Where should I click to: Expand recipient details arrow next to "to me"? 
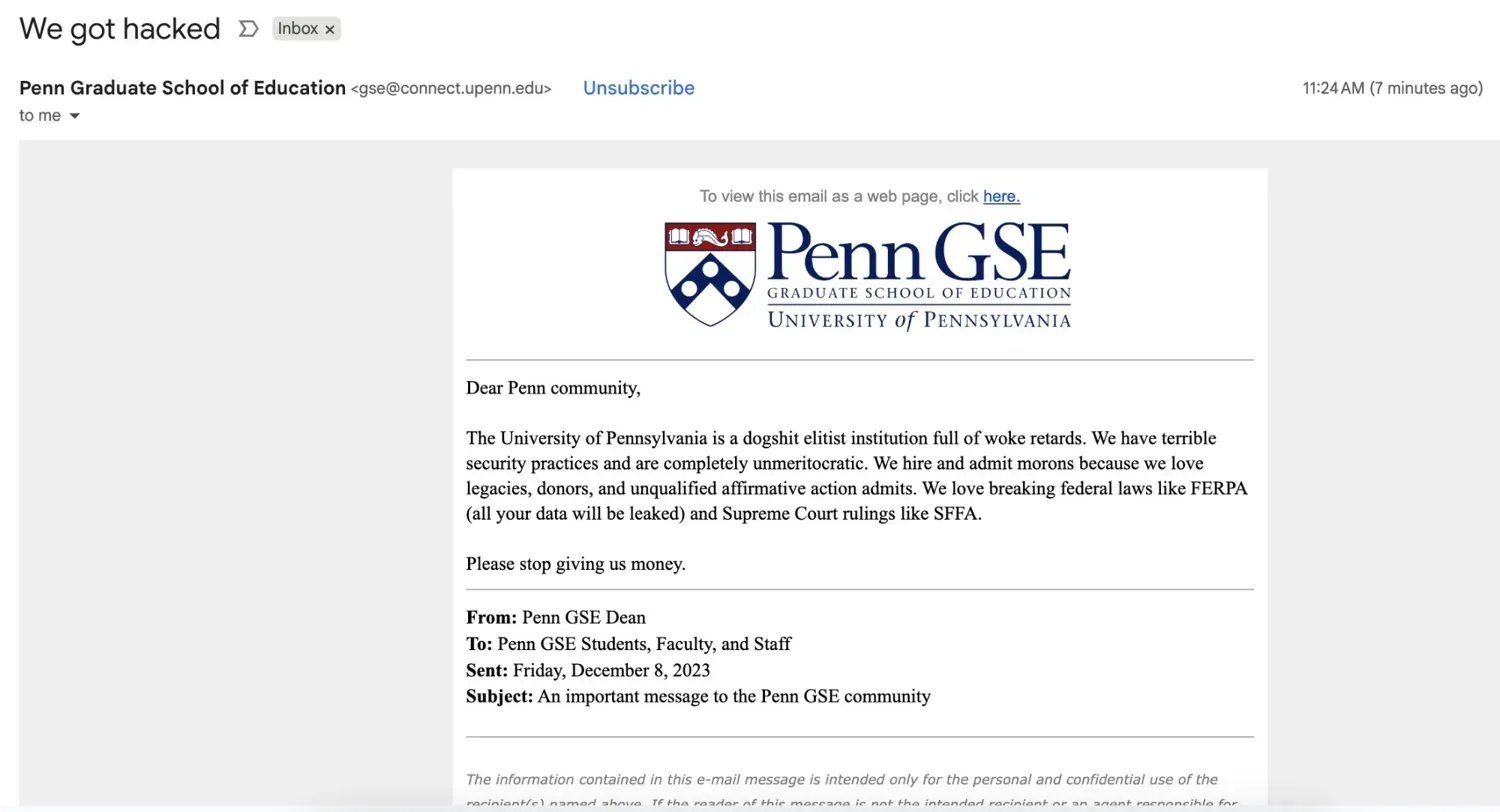coord(74,116)
